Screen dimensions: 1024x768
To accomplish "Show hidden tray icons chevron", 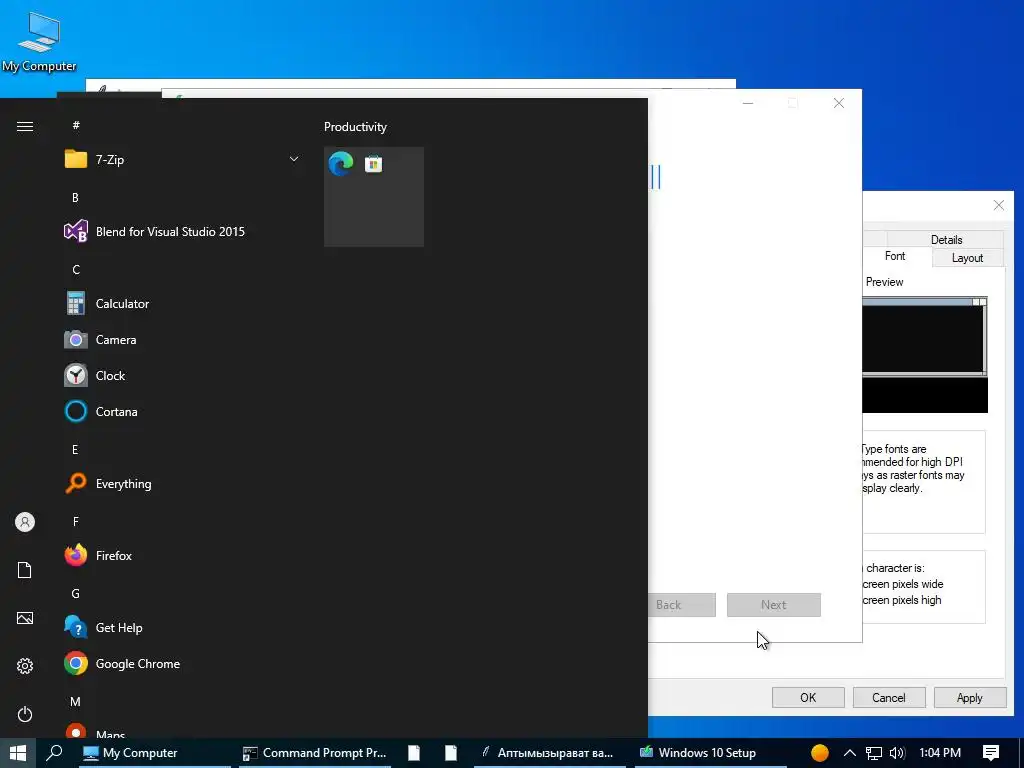I will click(849, 753).
